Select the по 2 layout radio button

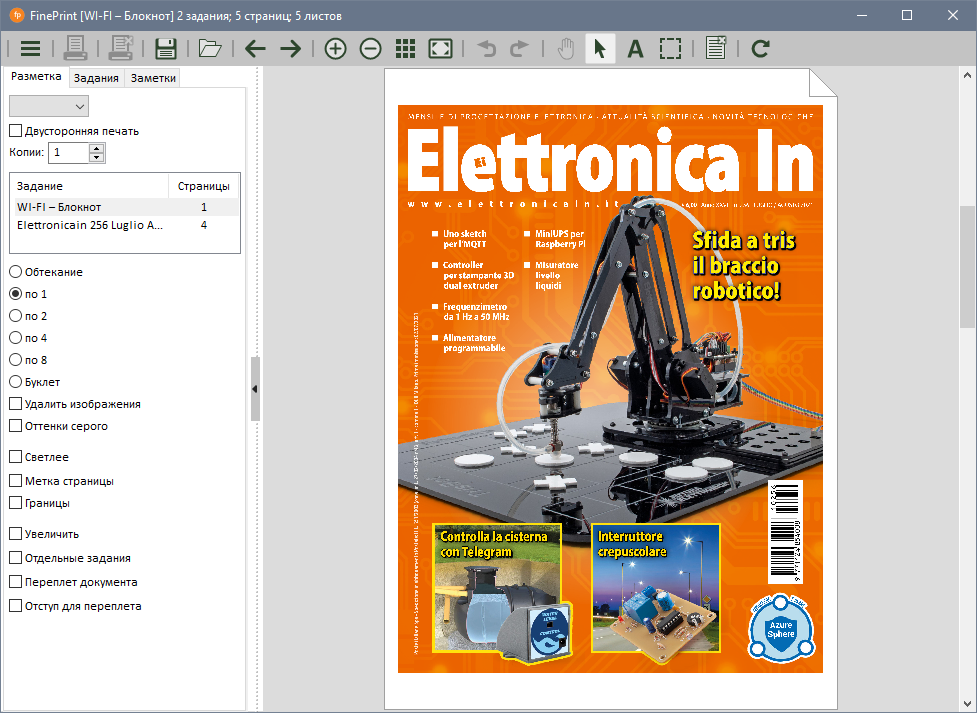tap(16, 316)
